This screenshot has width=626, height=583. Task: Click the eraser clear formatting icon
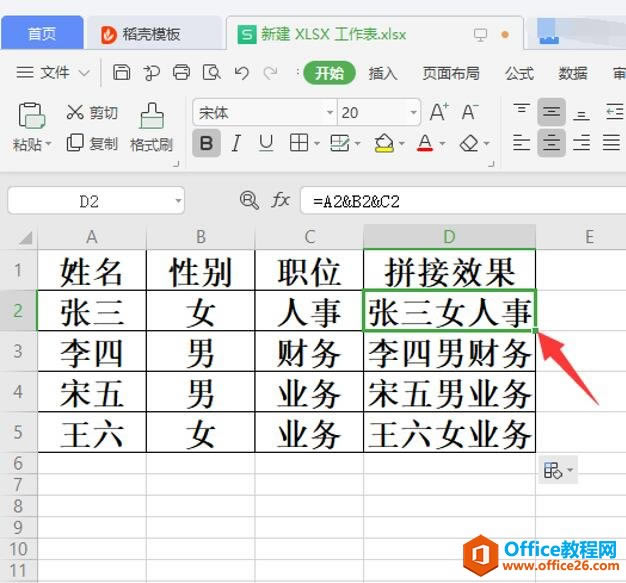(469, 143)
